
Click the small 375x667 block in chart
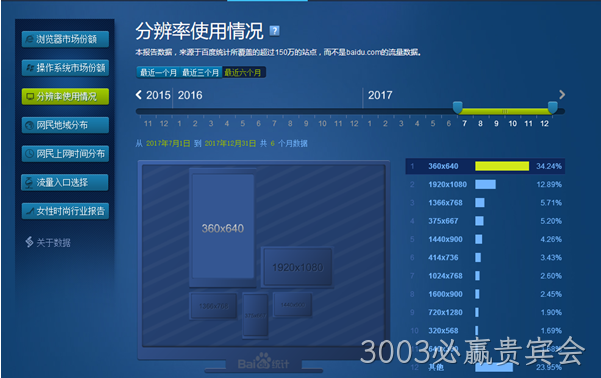pyautogui.click(x=255, y=315)
